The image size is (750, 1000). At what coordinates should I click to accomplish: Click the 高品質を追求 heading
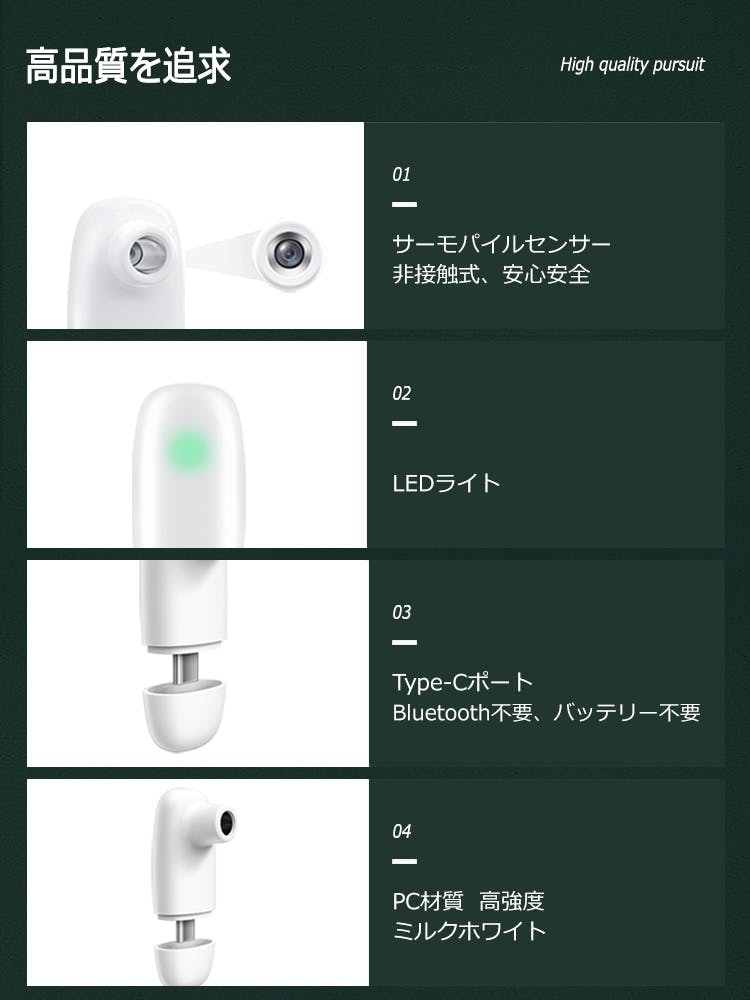click(x=128, y=66)
